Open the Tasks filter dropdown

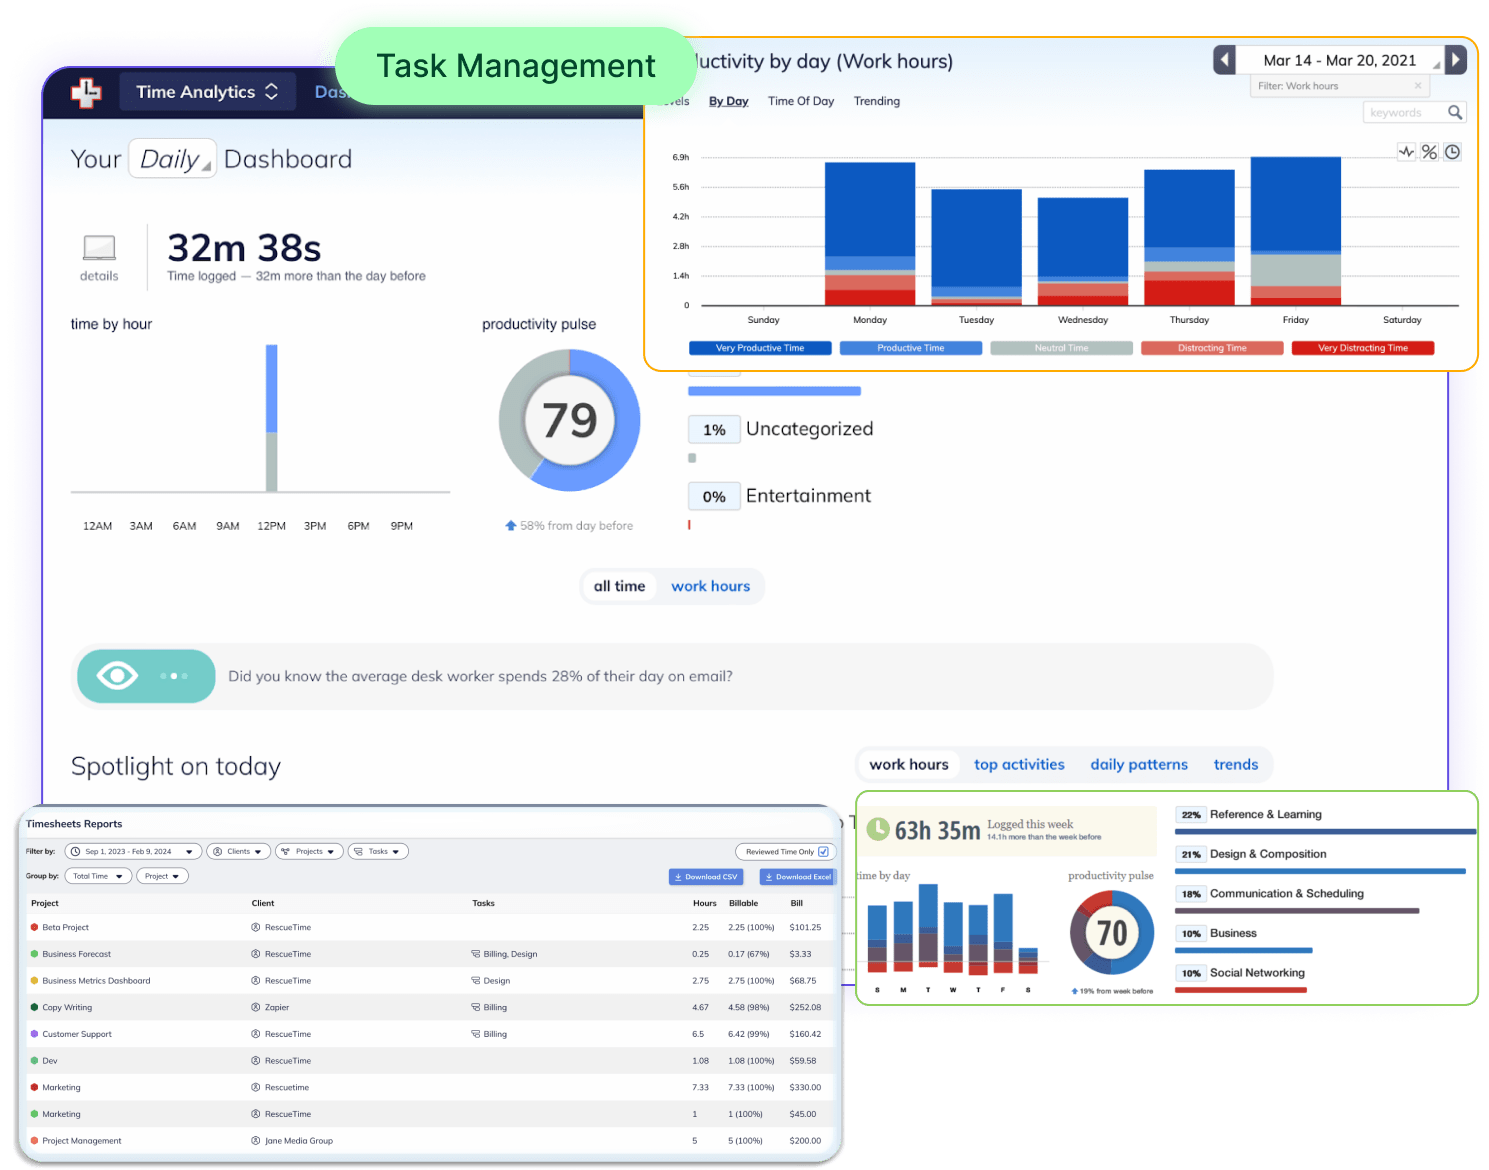click(378, 851)
